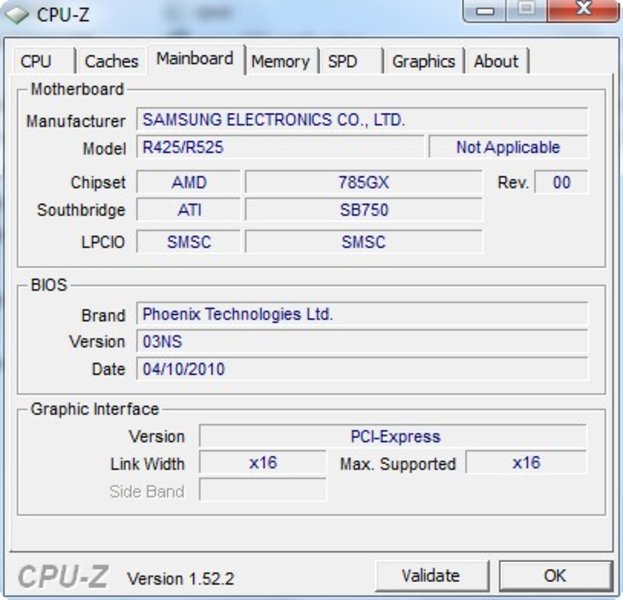Switch to the Graphics tab
This screenshot has width=623, height=600.
tap(424, 61)
